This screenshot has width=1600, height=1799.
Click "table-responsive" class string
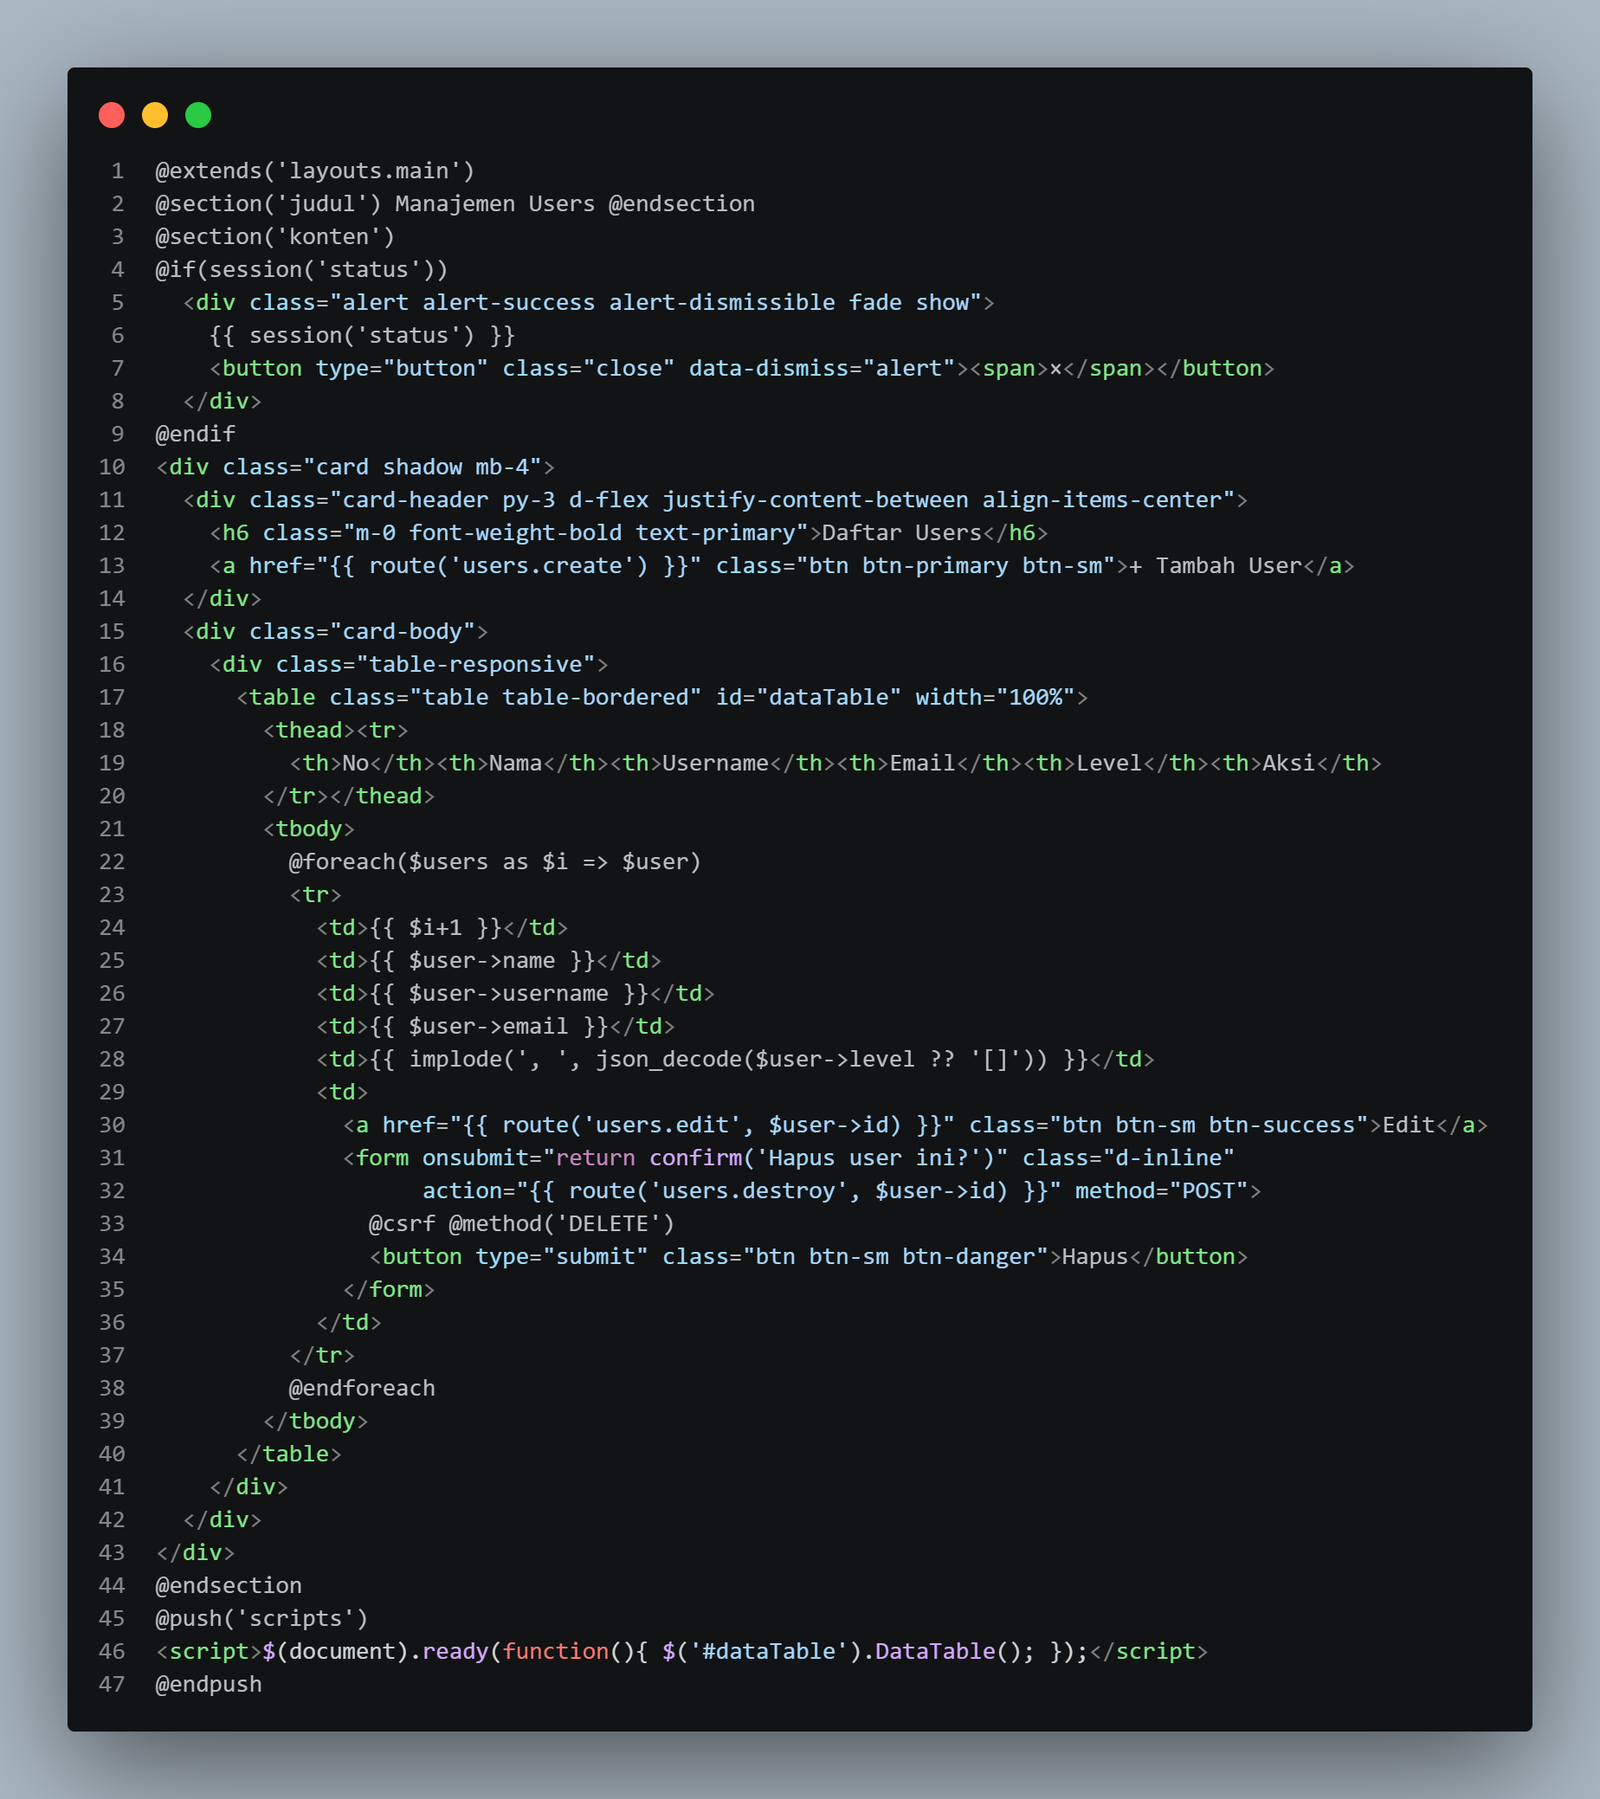click(x=475, y=664)
